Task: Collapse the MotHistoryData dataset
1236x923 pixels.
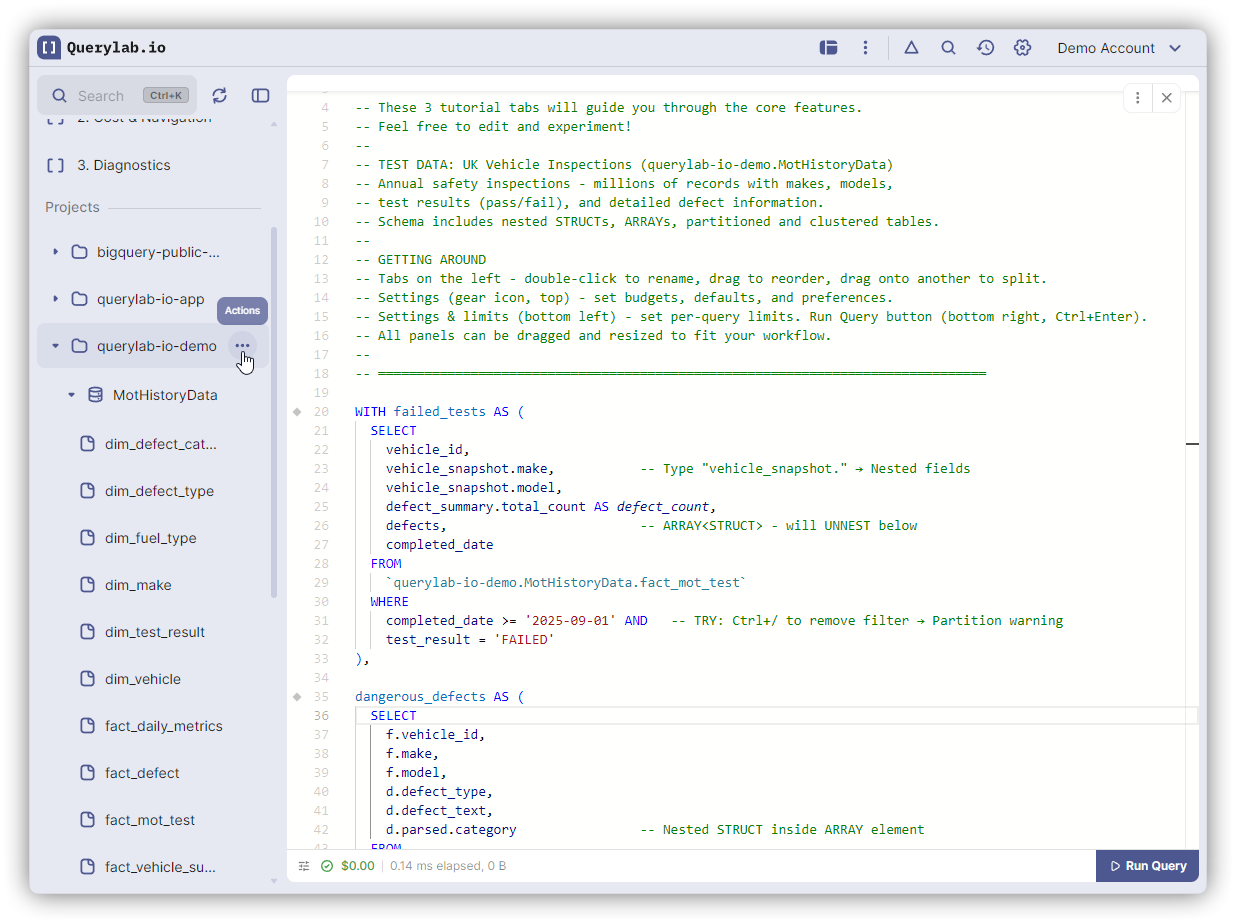Action: (x=71, y=395)
